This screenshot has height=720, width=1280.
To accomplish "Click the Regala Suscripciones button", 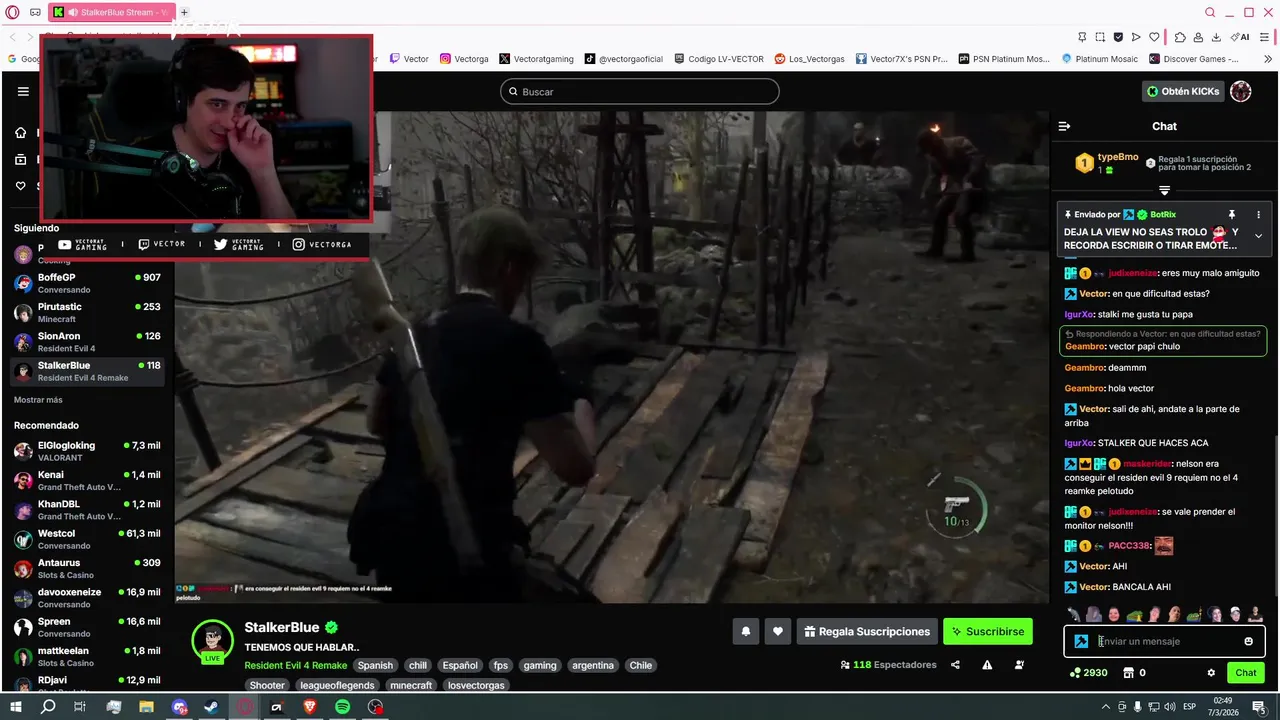I will click(867, 631).
